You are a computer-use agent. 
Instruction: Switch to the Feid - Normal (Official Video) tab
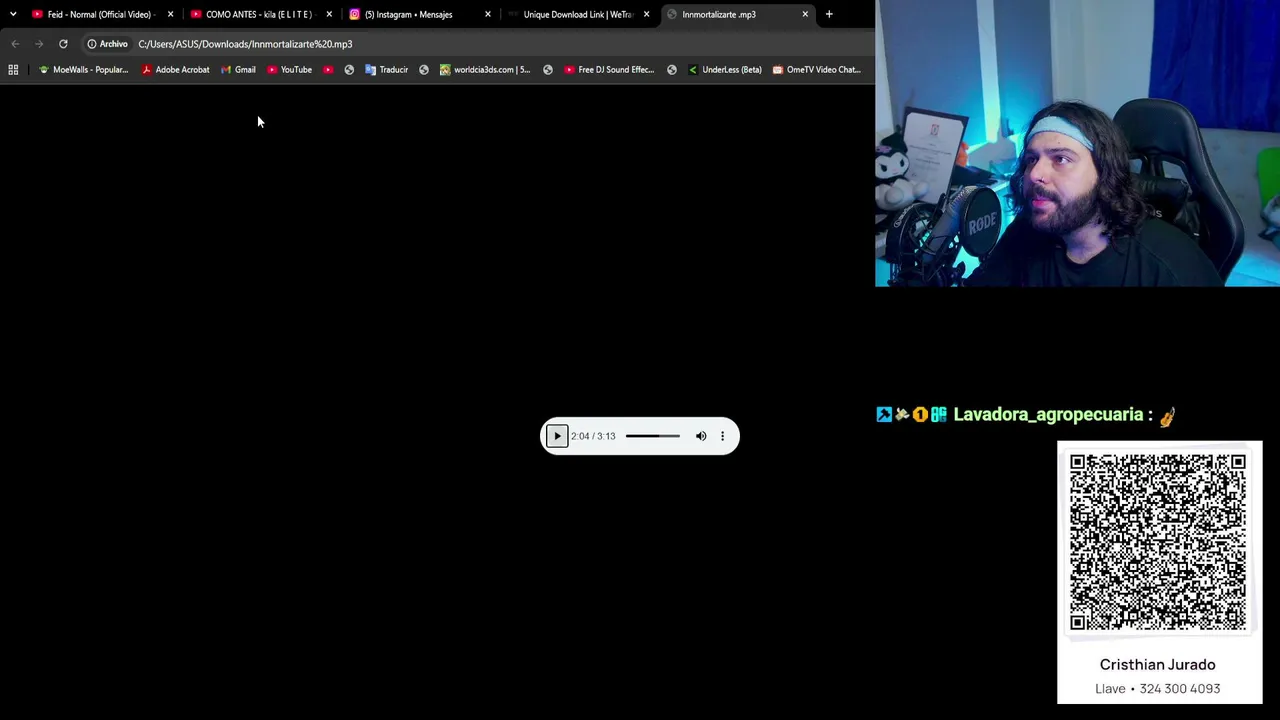pos(99,14)
